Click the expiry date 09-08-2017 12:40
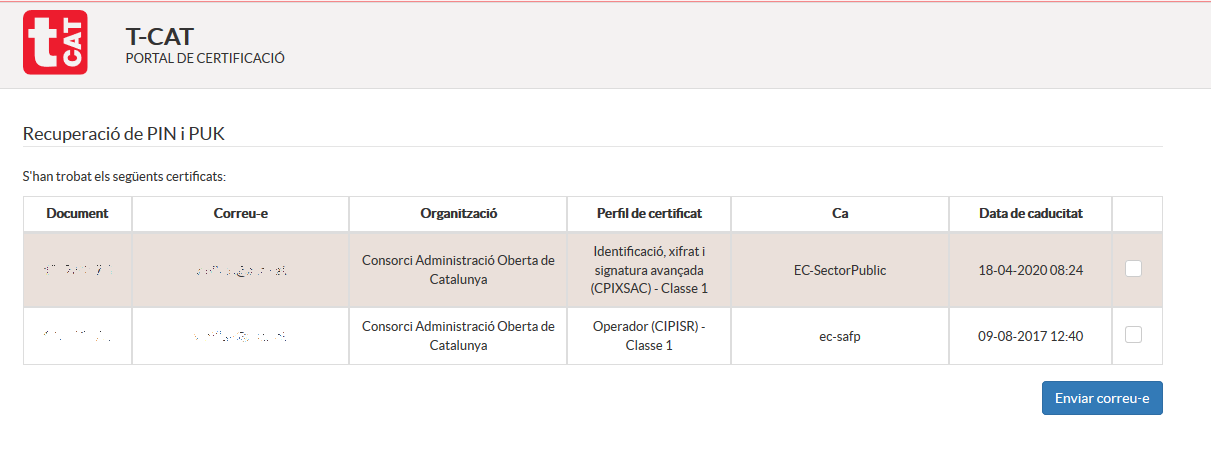 pos(1030,336)
